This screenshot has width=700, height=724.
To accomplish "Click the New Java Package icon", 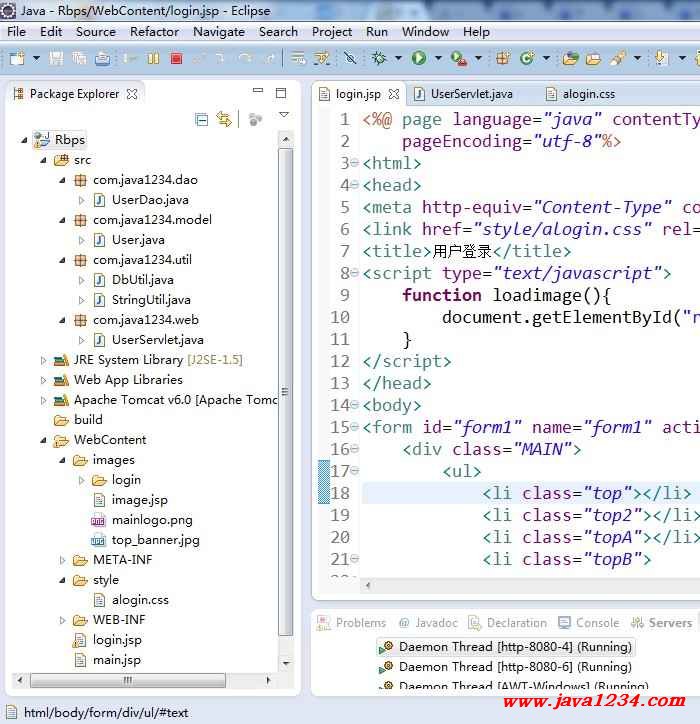I will pyautogui.click(x=503, y=58).
